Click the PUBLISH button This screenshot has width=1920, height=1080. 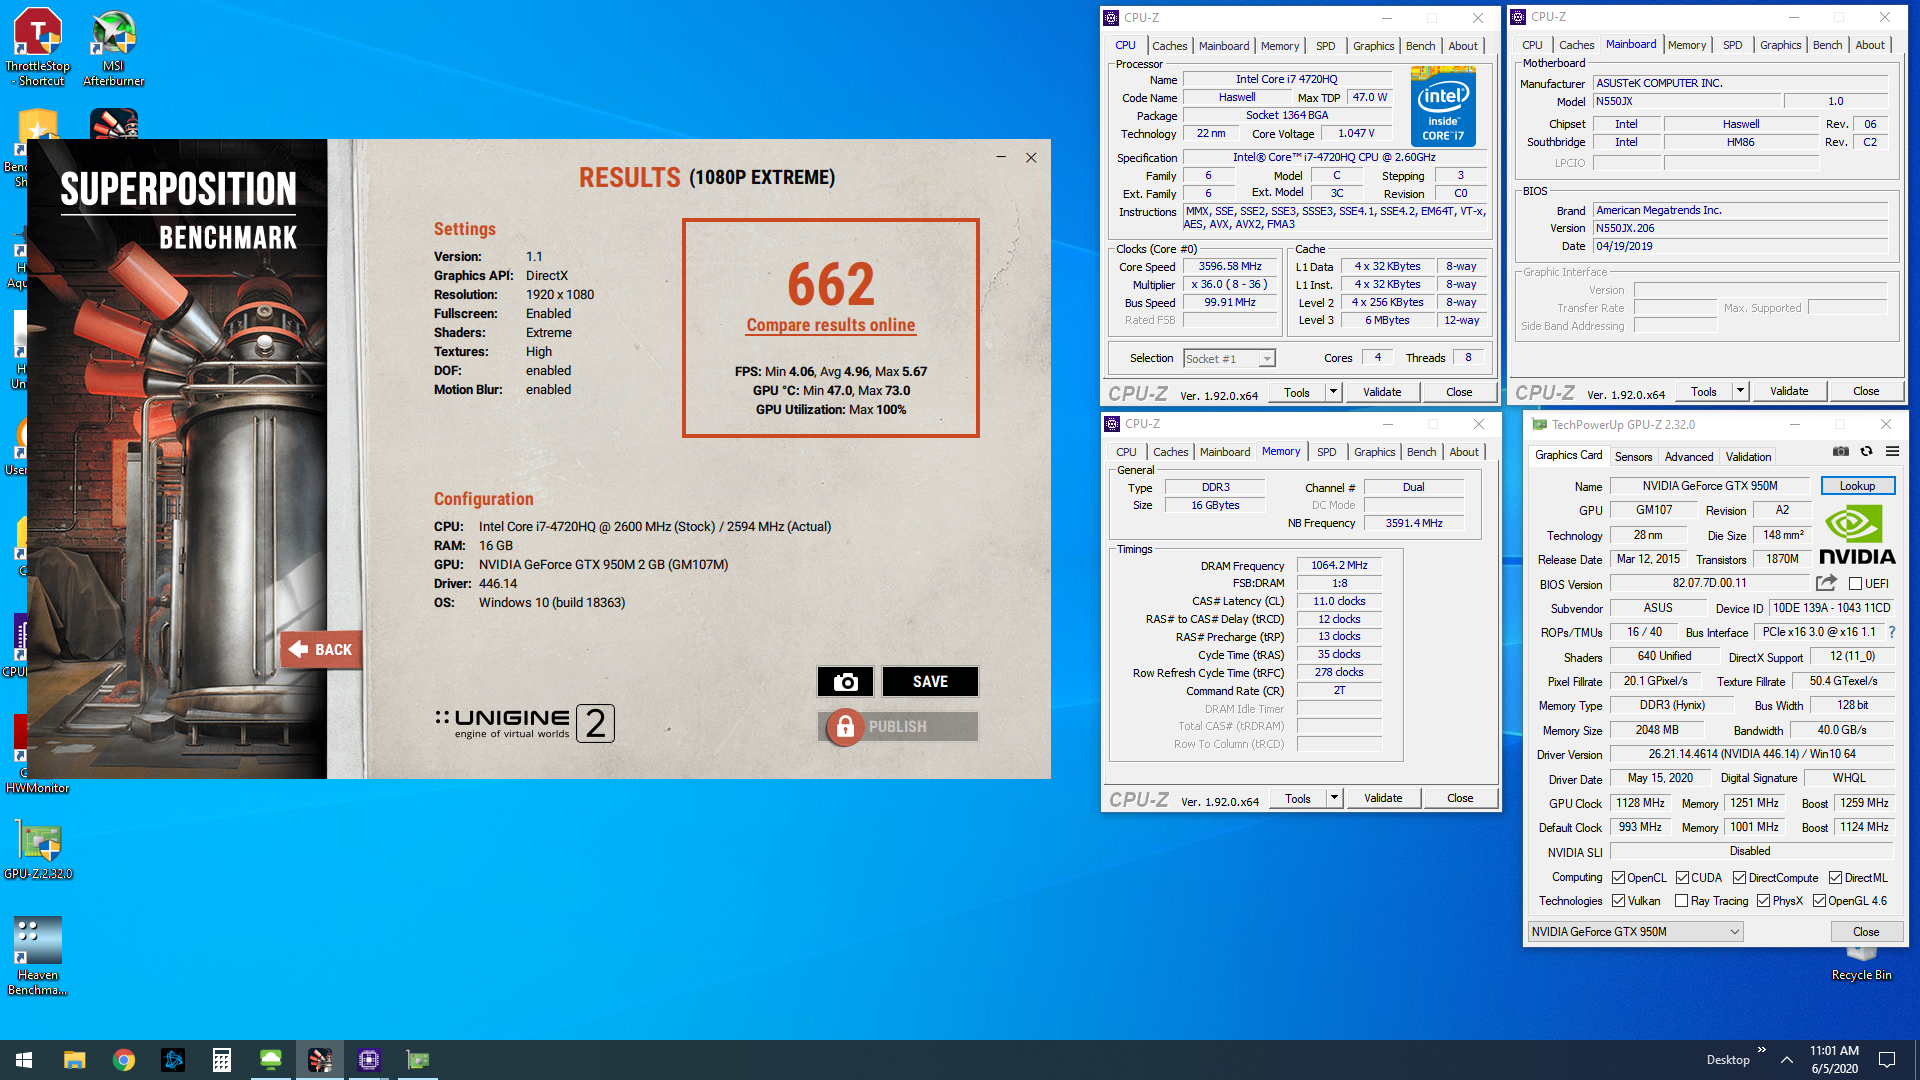(898, 726)
